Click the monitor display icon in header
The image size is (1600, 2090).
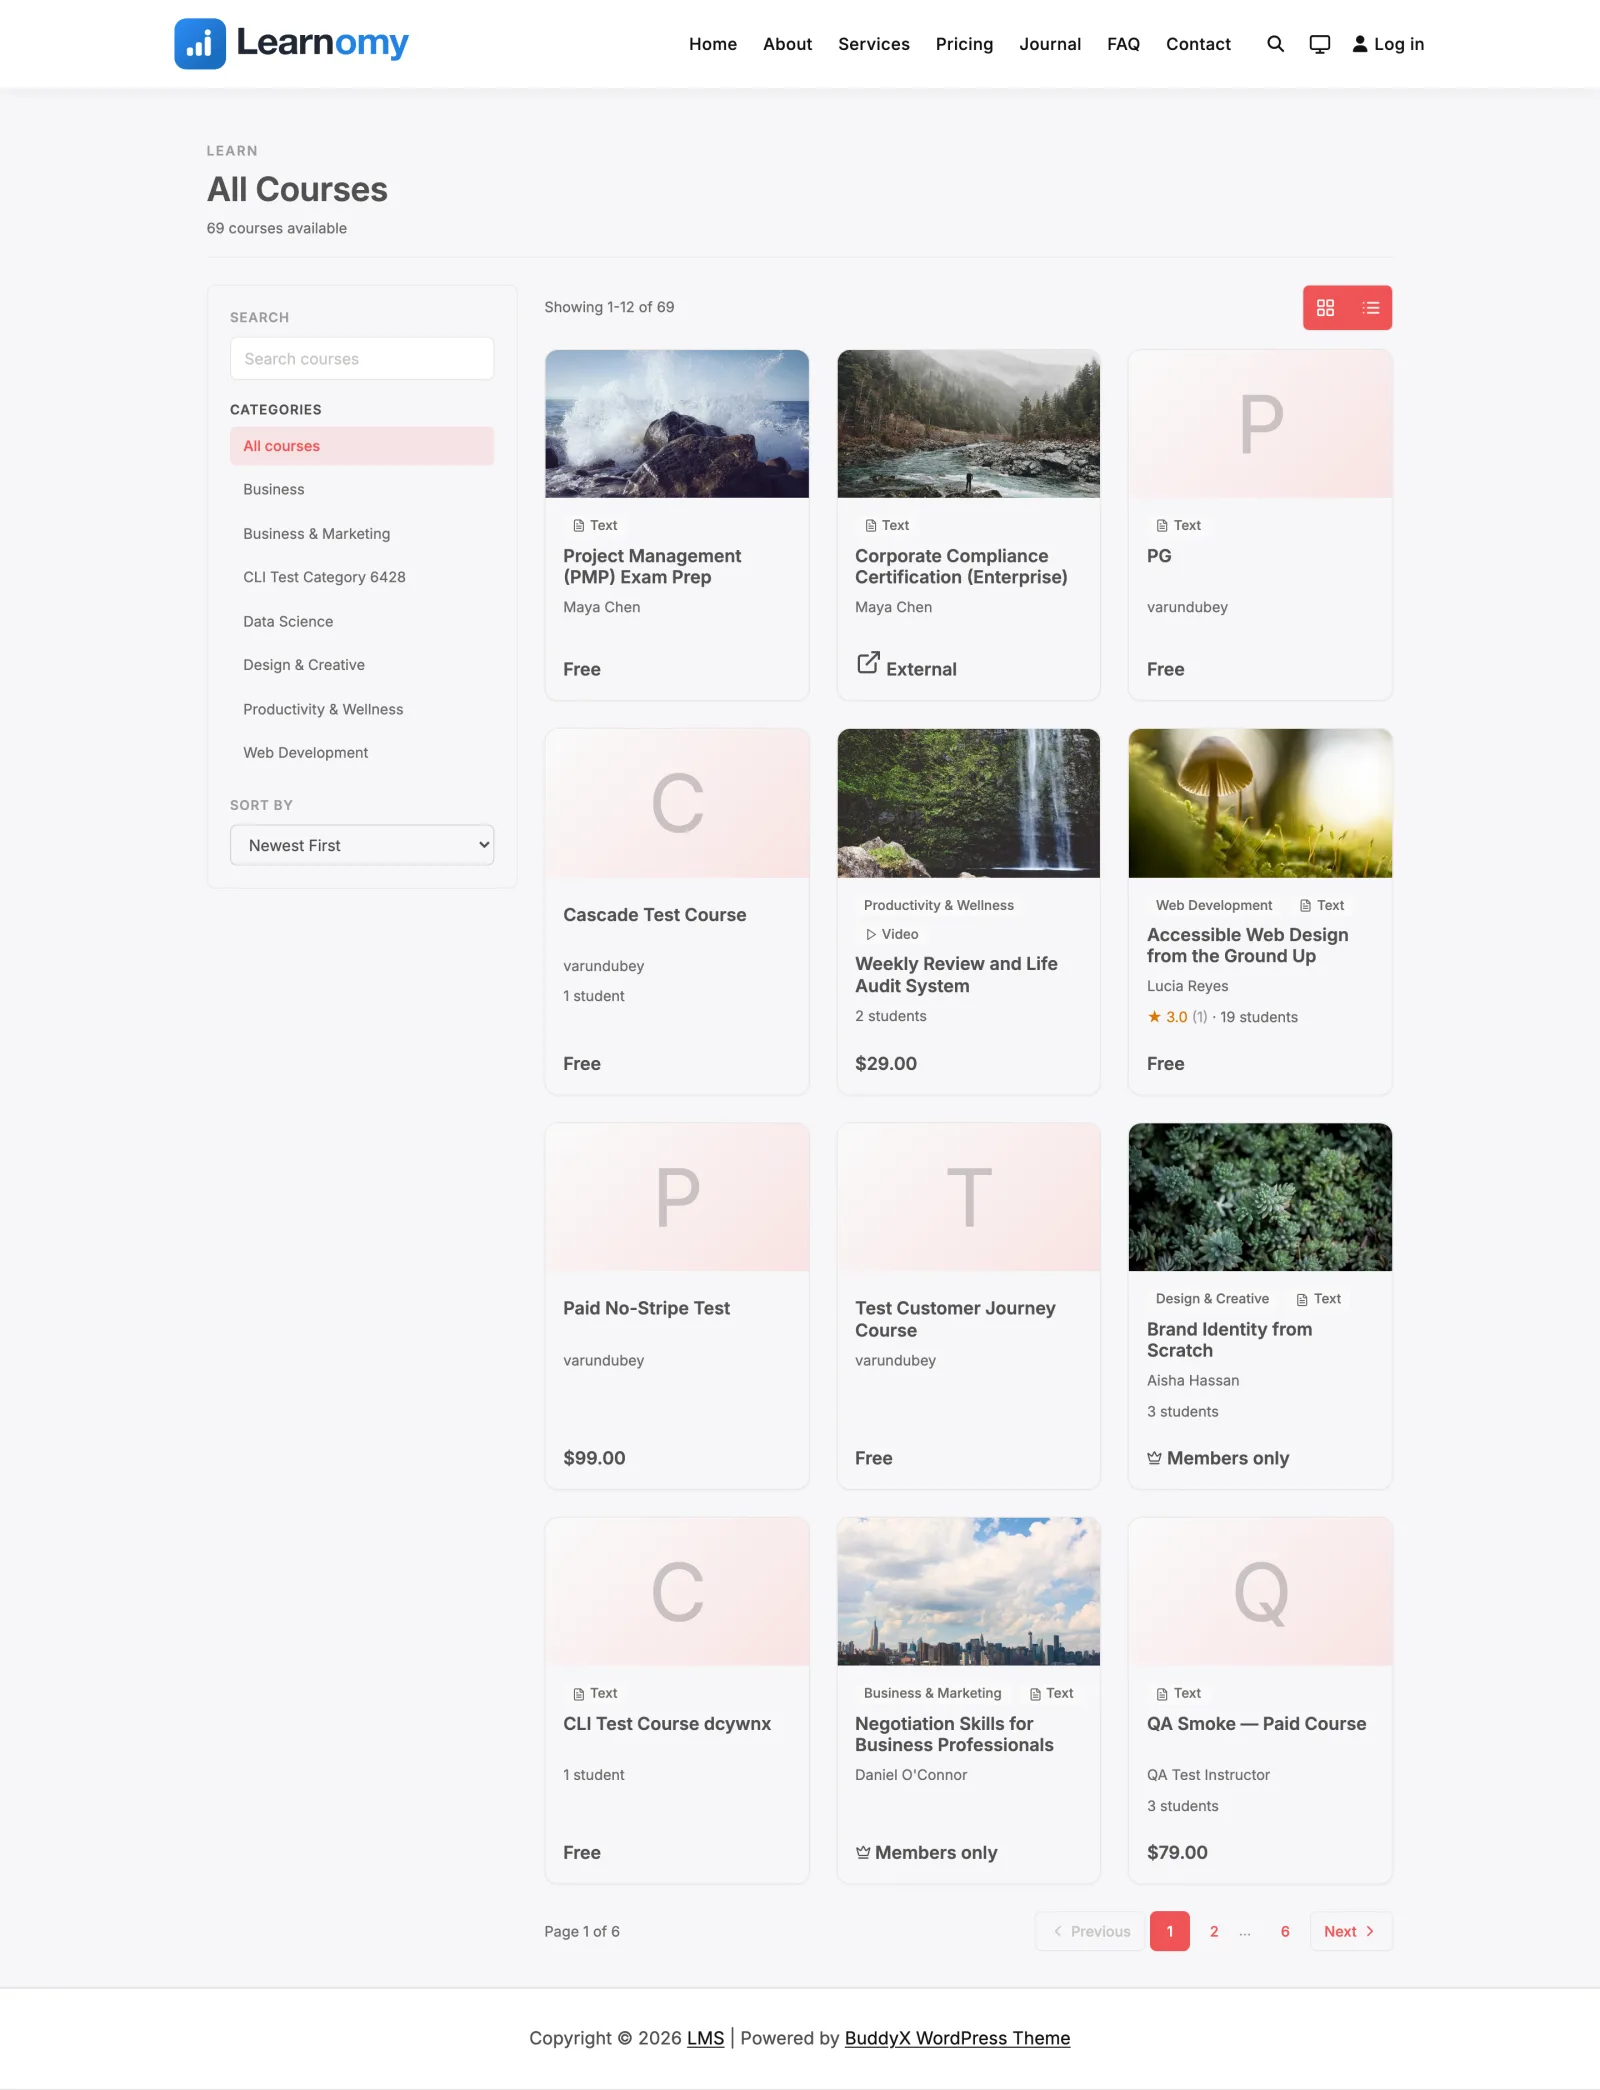pos(1320,44)
